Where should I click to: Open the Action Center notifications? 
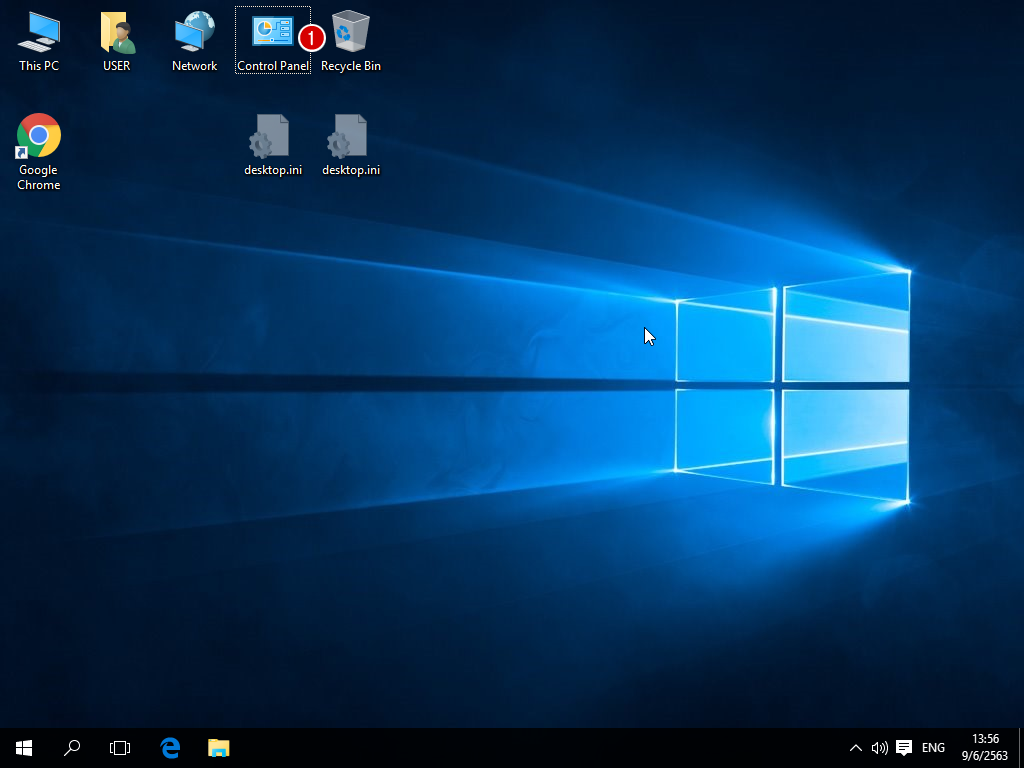(904, 747)
